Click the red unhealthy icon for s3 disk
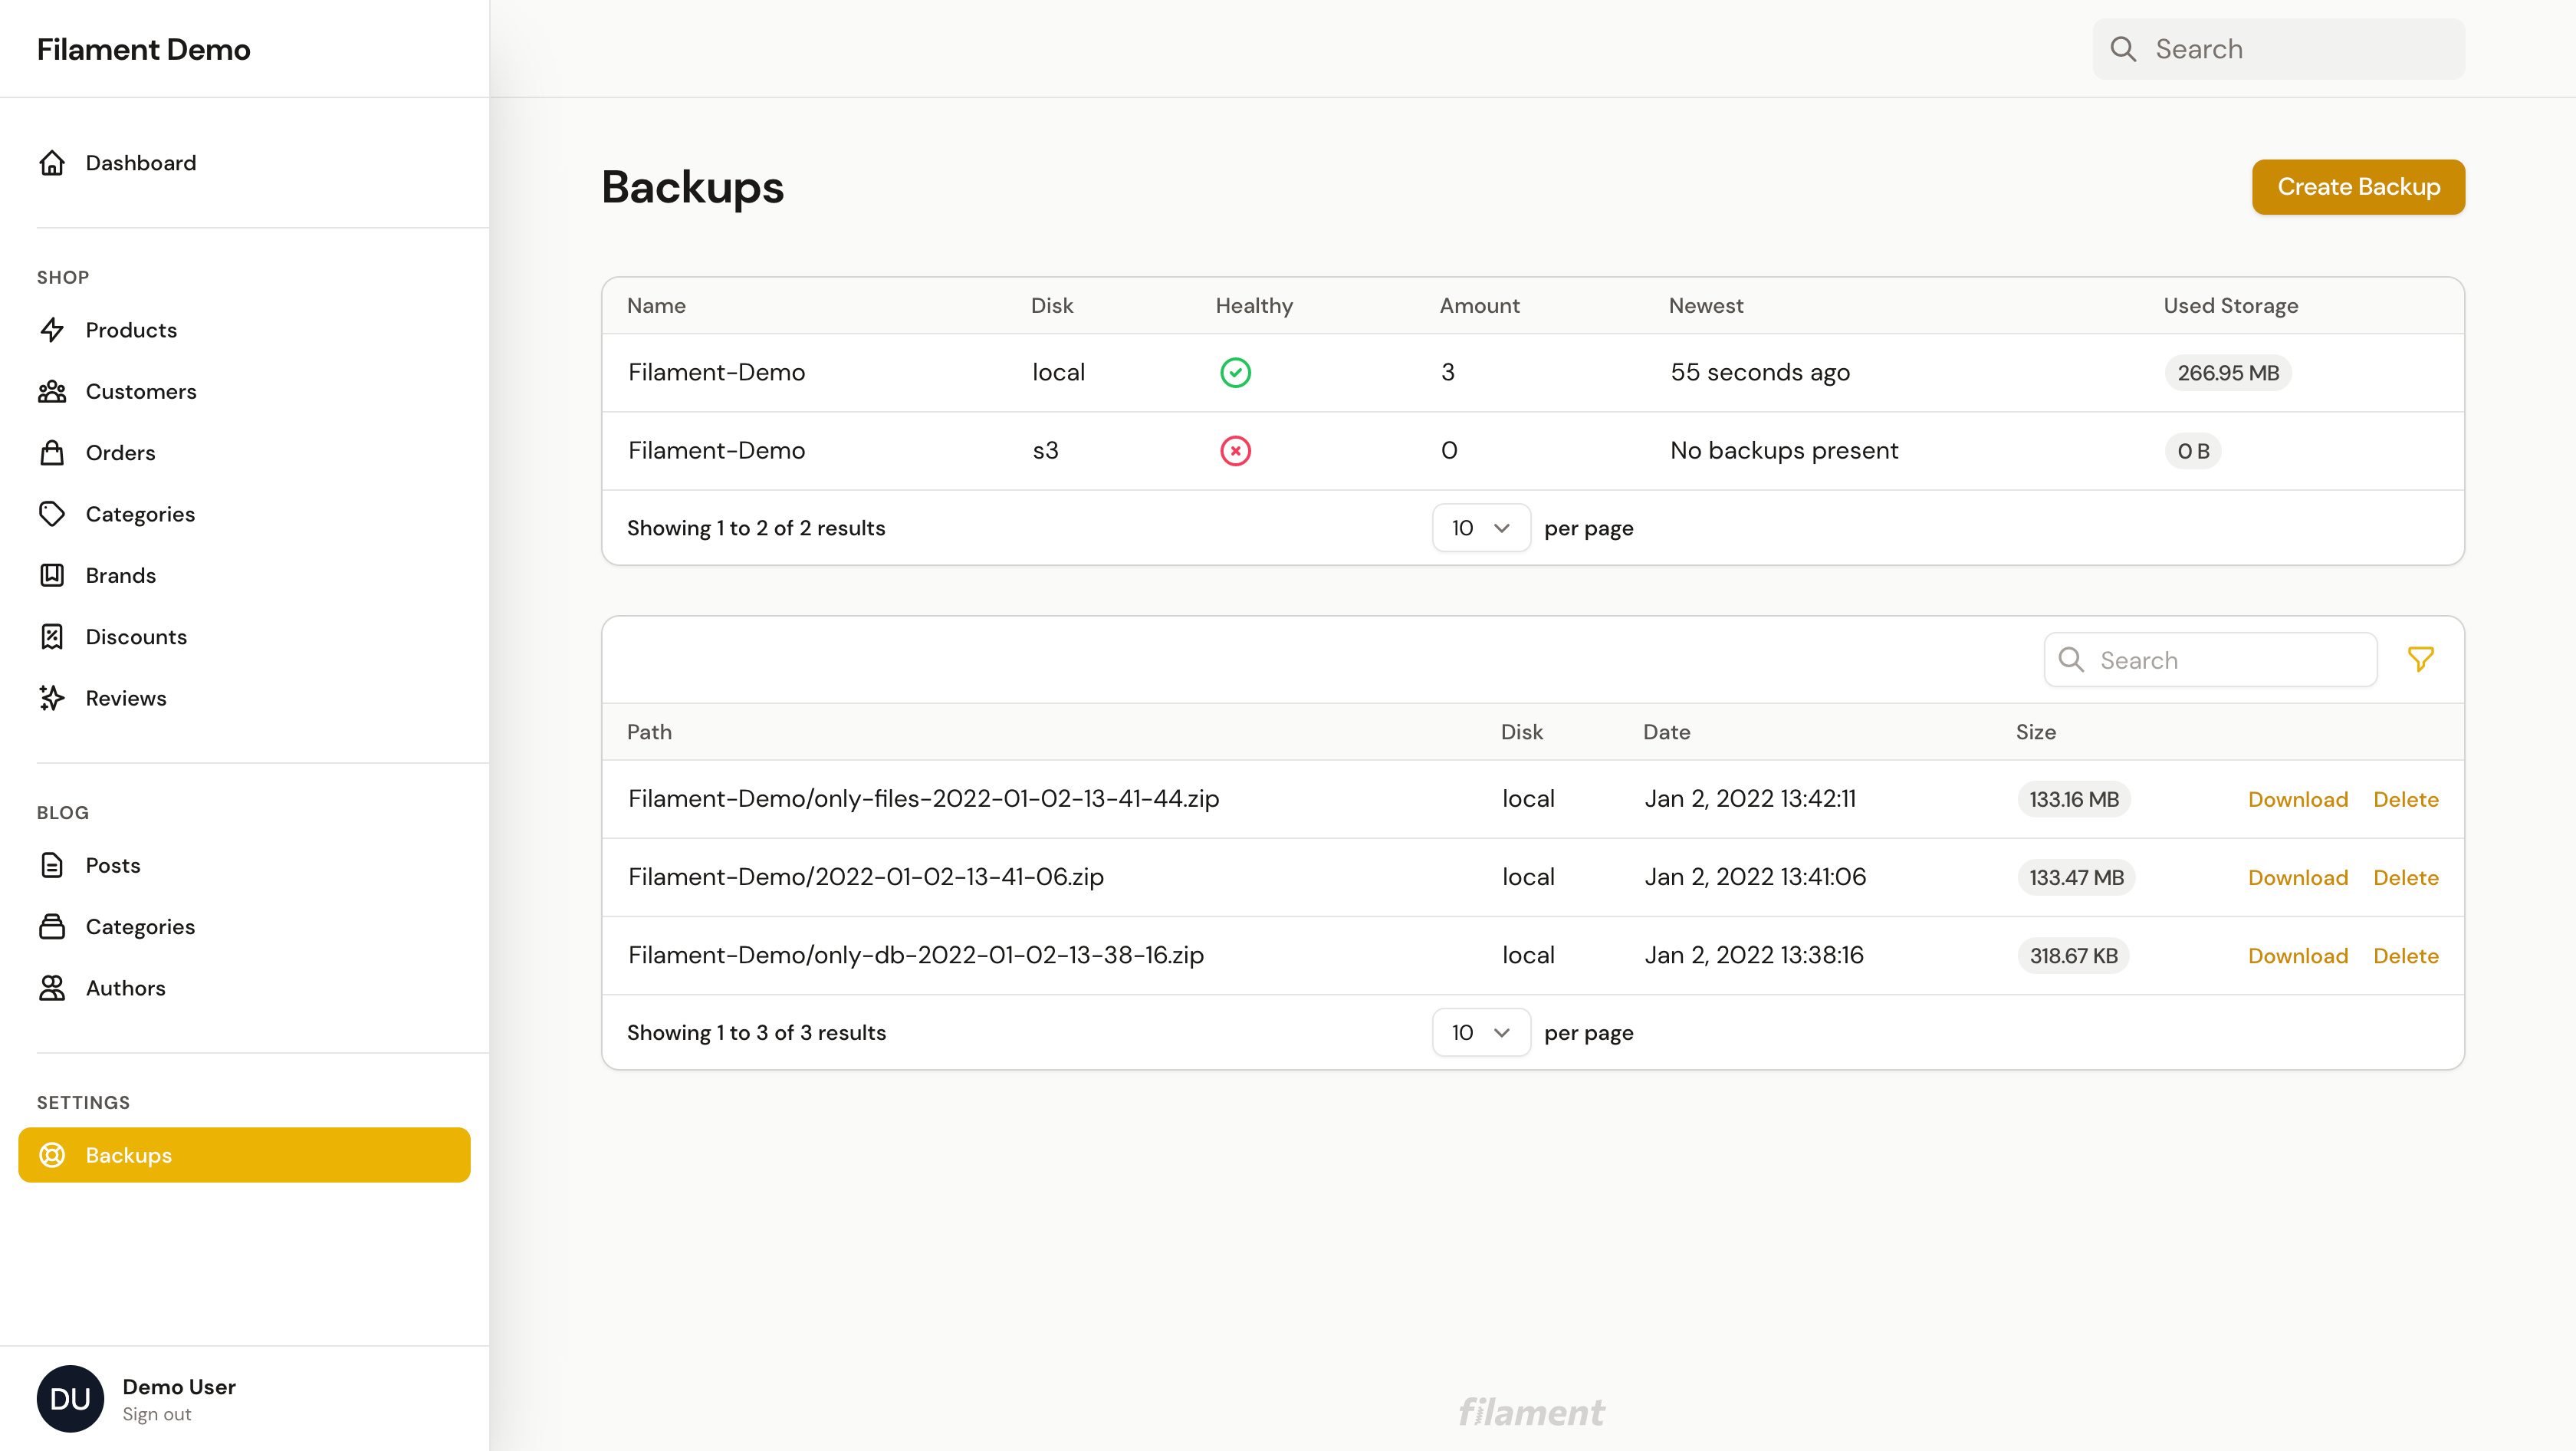Screen dimensions: 2576x1451 pos(1236,451)
